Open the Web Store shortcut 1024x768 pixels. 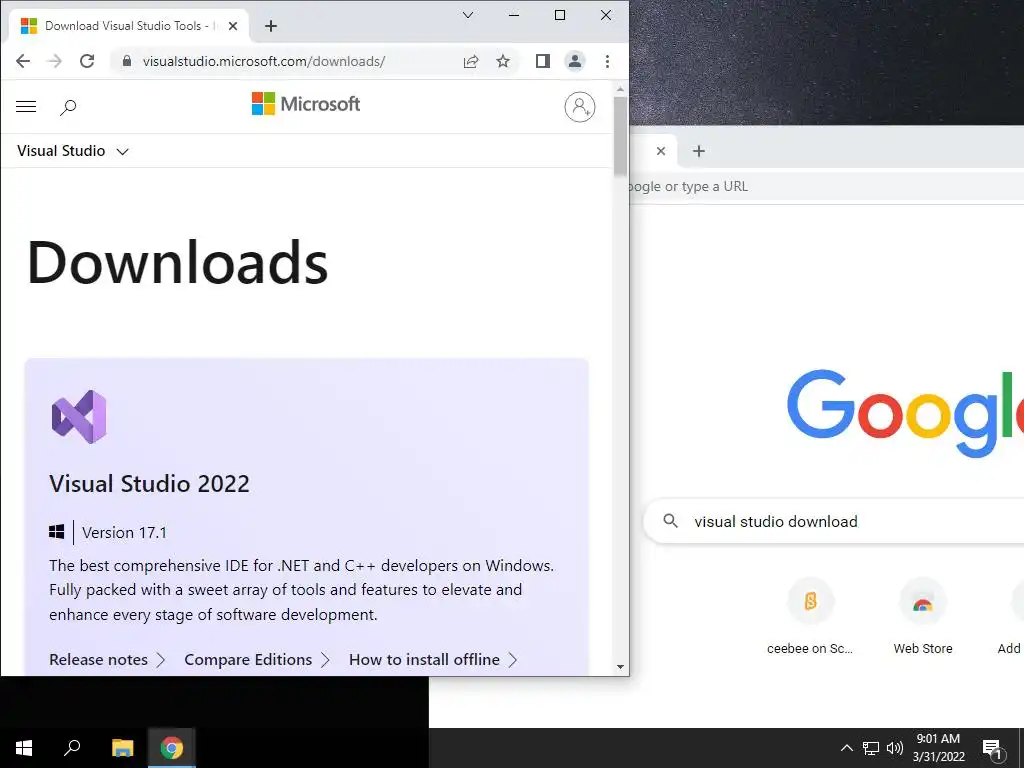(x=922, y=616)
